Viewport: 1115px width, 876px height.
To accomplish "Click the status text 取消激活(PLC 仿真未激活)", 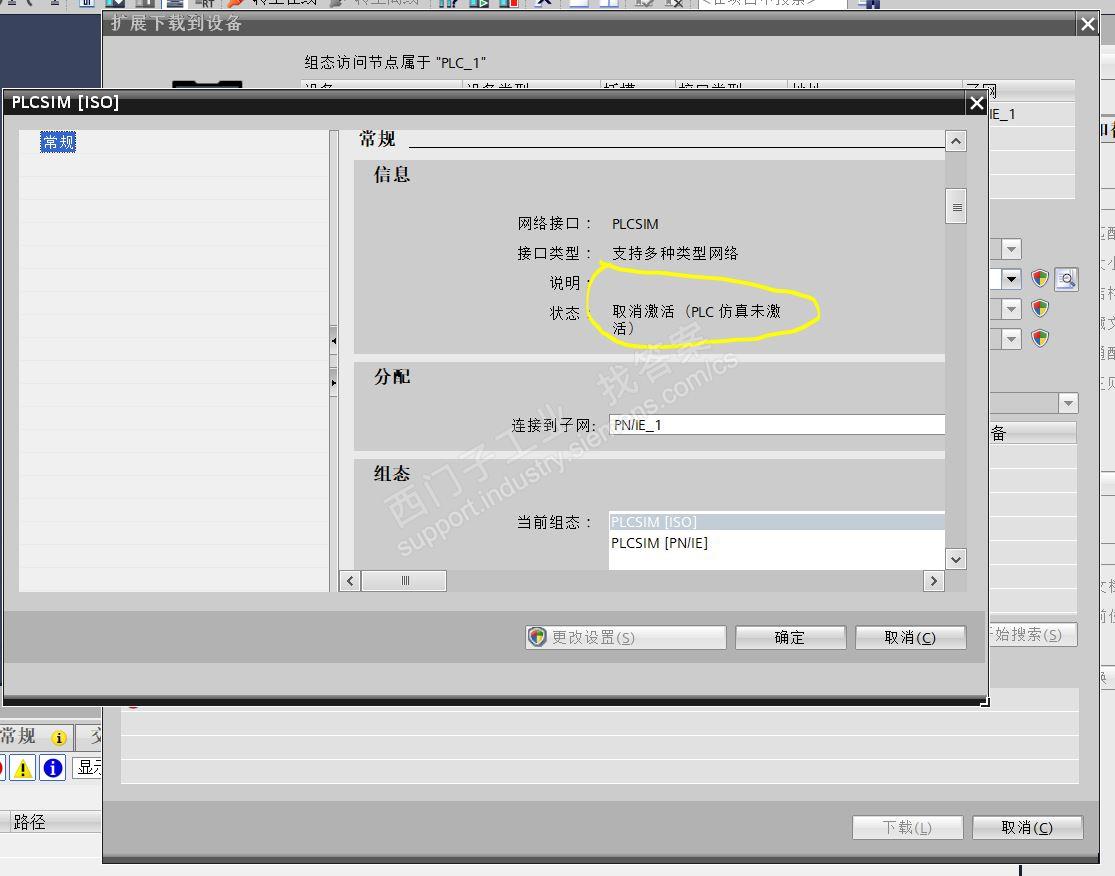I will [x=696, y=319].
